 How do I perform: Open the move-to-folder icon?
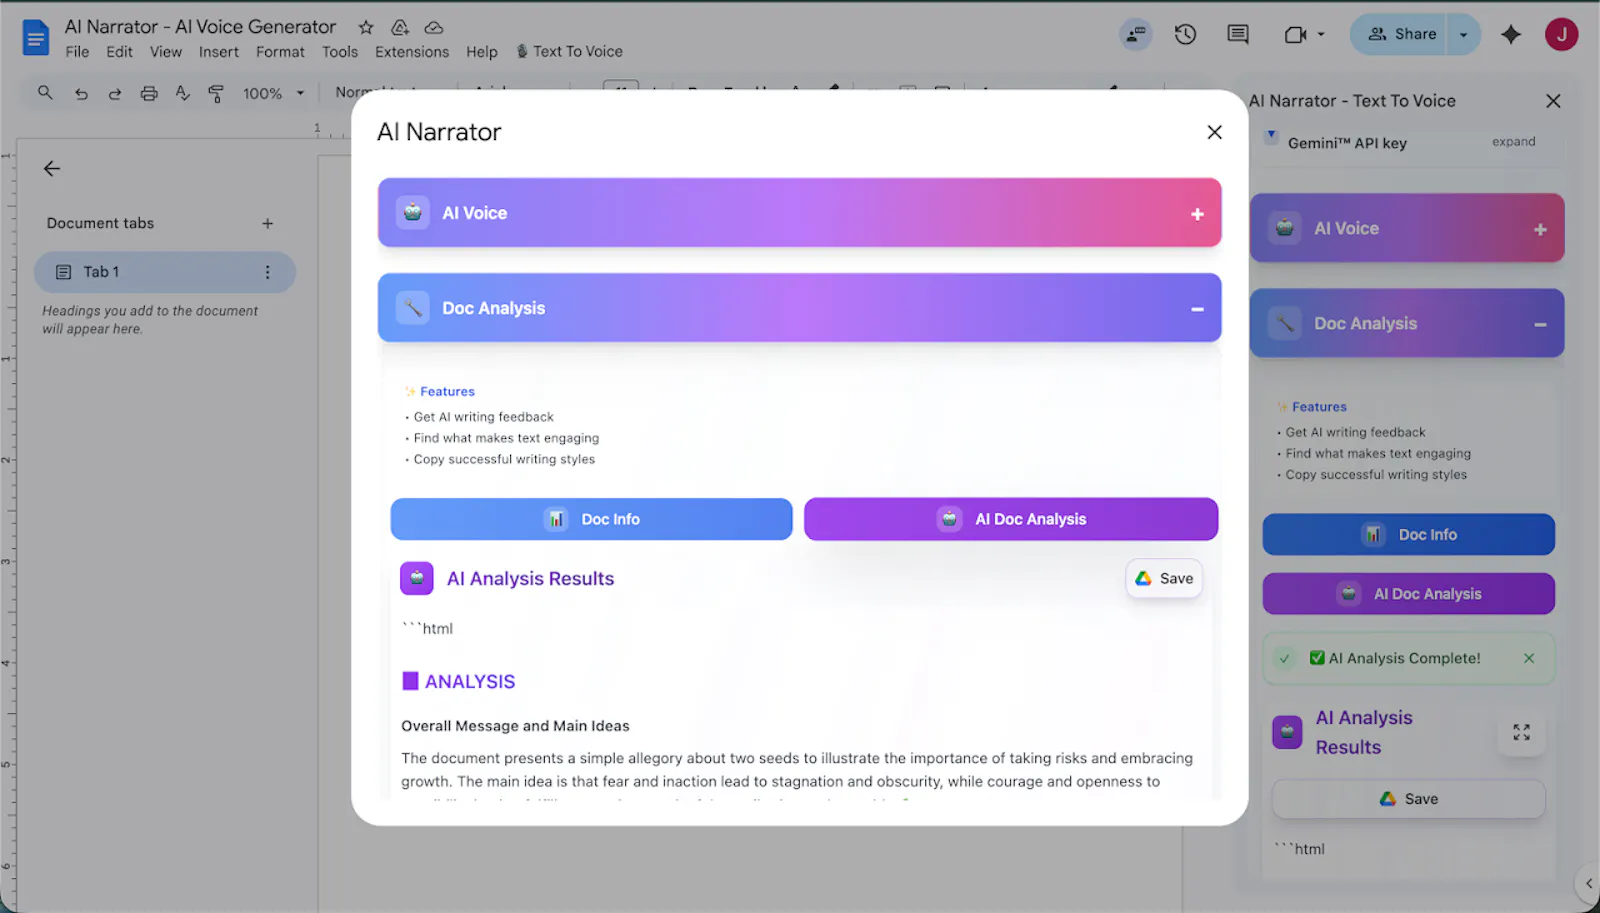point(400,27)
